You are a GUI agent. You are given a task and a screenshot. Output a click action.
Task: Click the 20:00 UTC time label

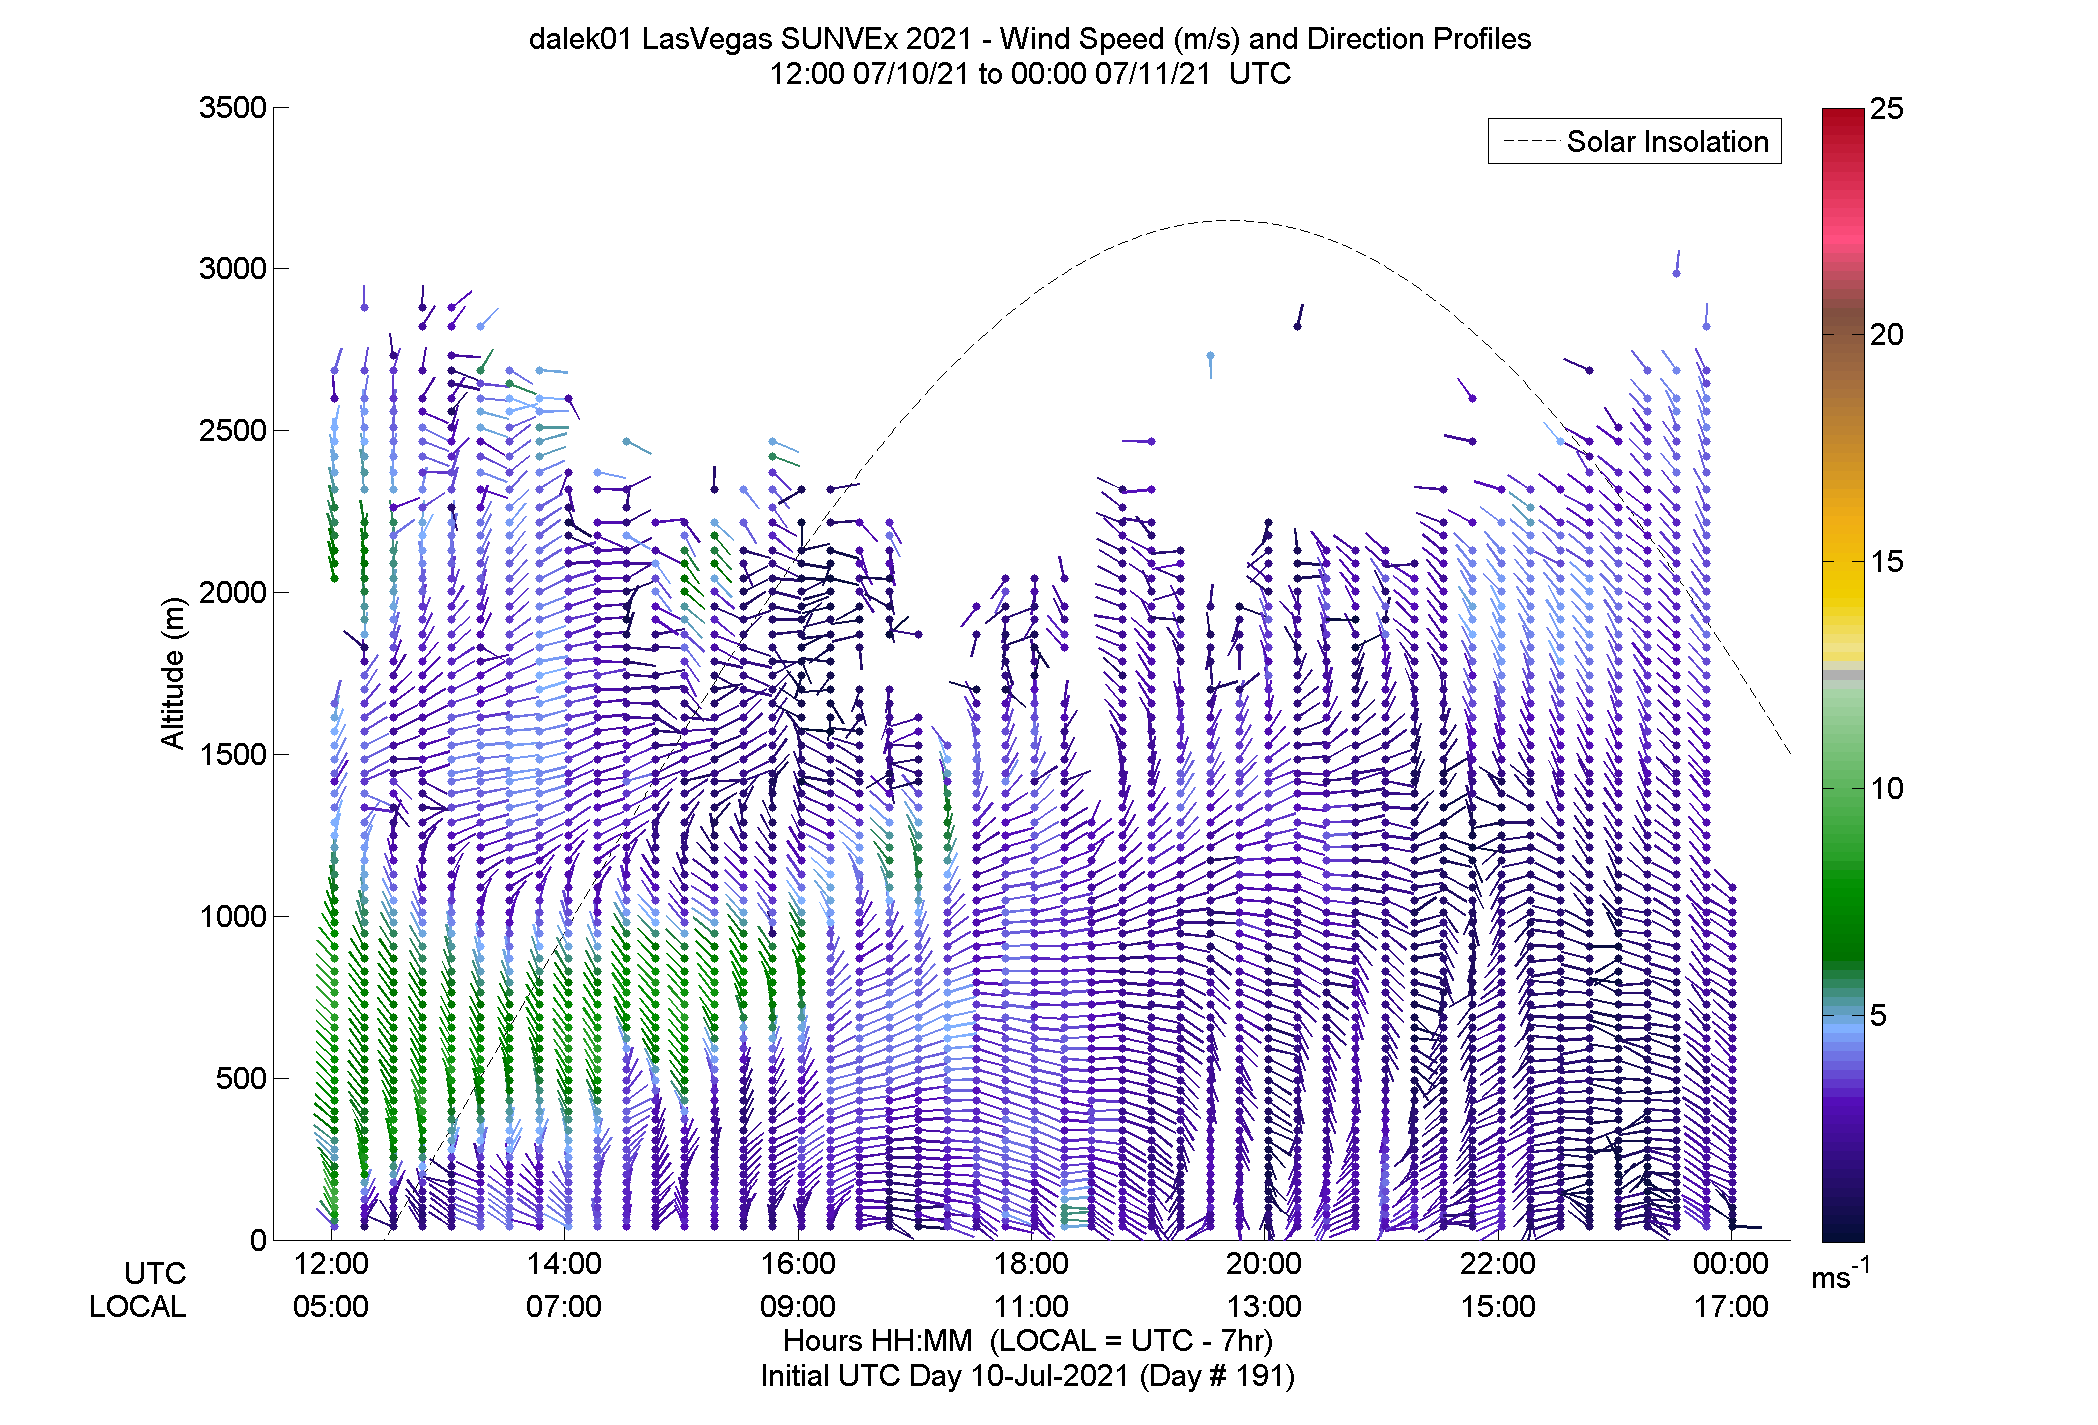click(1264, 1264)
